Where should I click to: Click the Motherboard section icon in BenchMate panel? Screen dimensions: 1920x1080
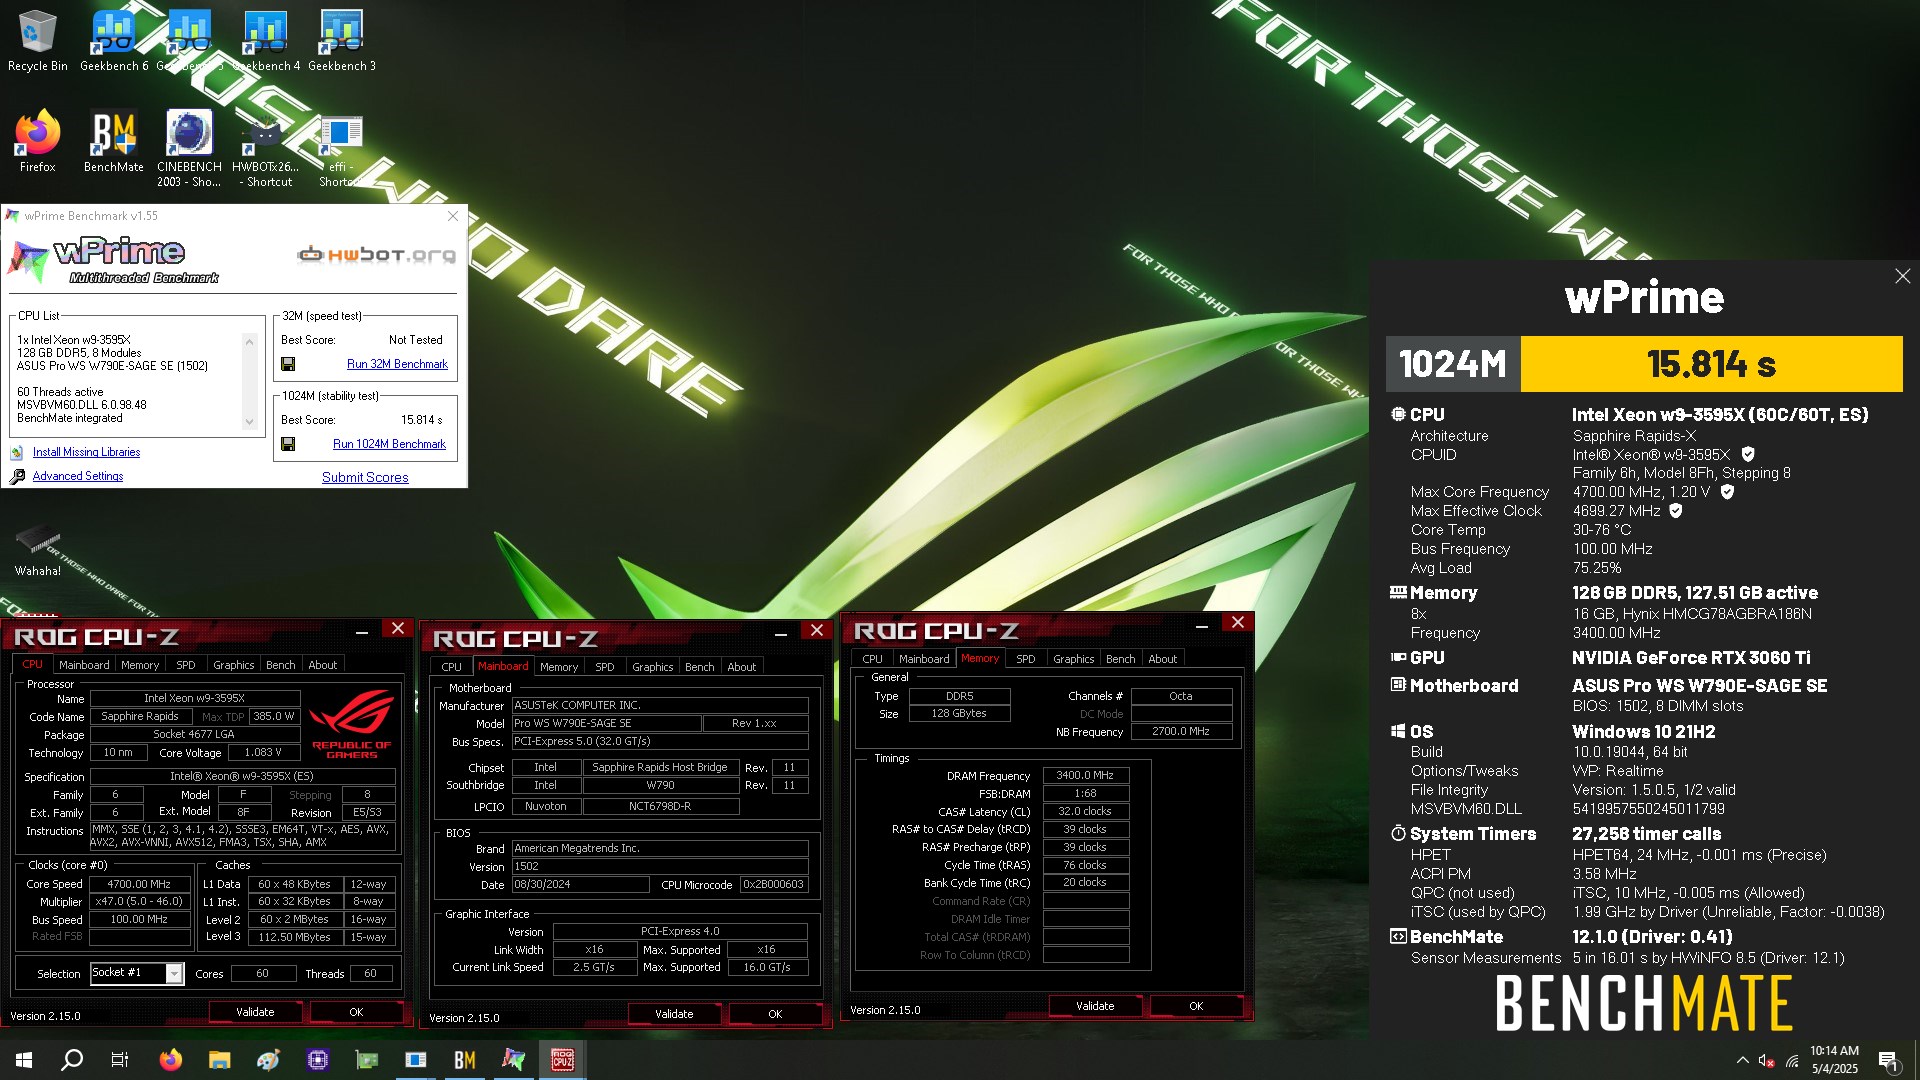(1398, 685)
